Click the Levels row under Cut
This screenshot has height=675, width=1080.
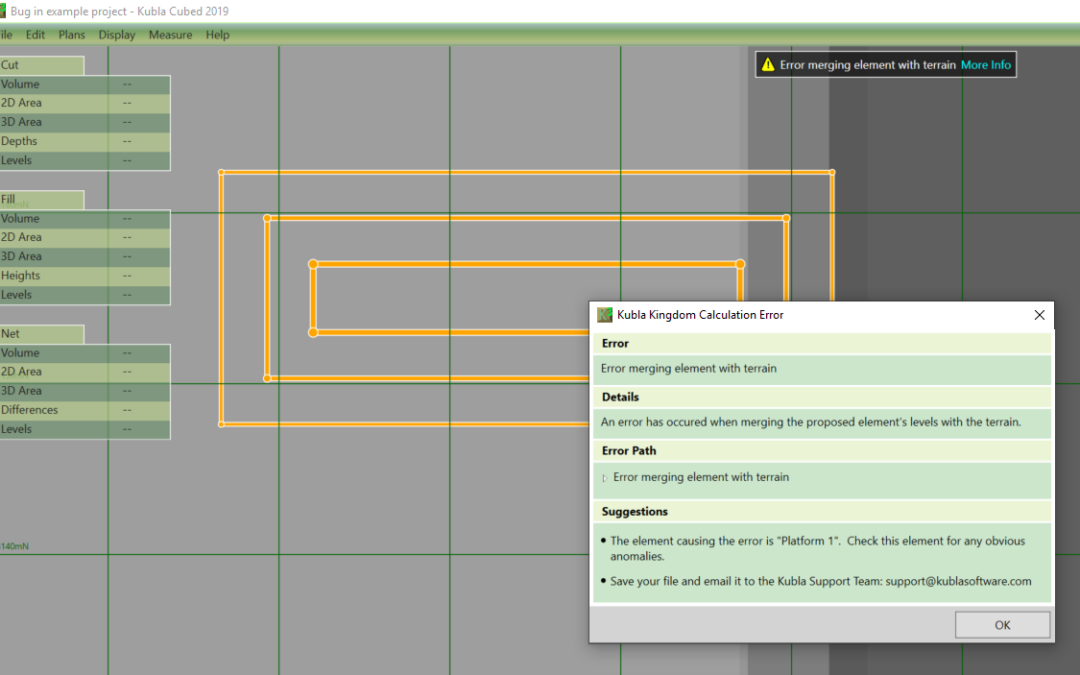click(85, 160)
